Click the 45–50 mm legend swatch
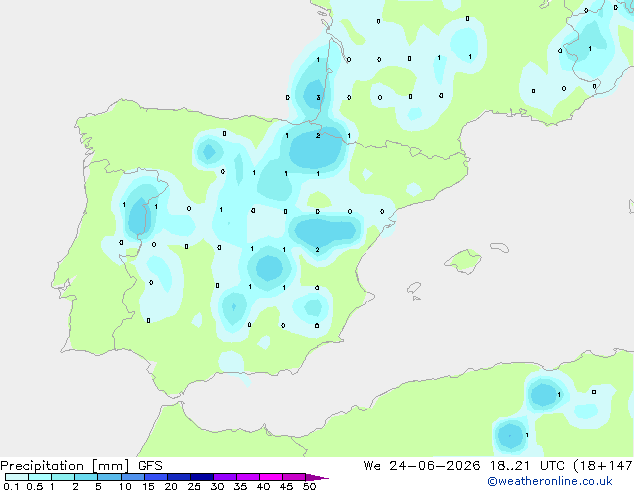The image size is (634, 490). coord(294,477)
